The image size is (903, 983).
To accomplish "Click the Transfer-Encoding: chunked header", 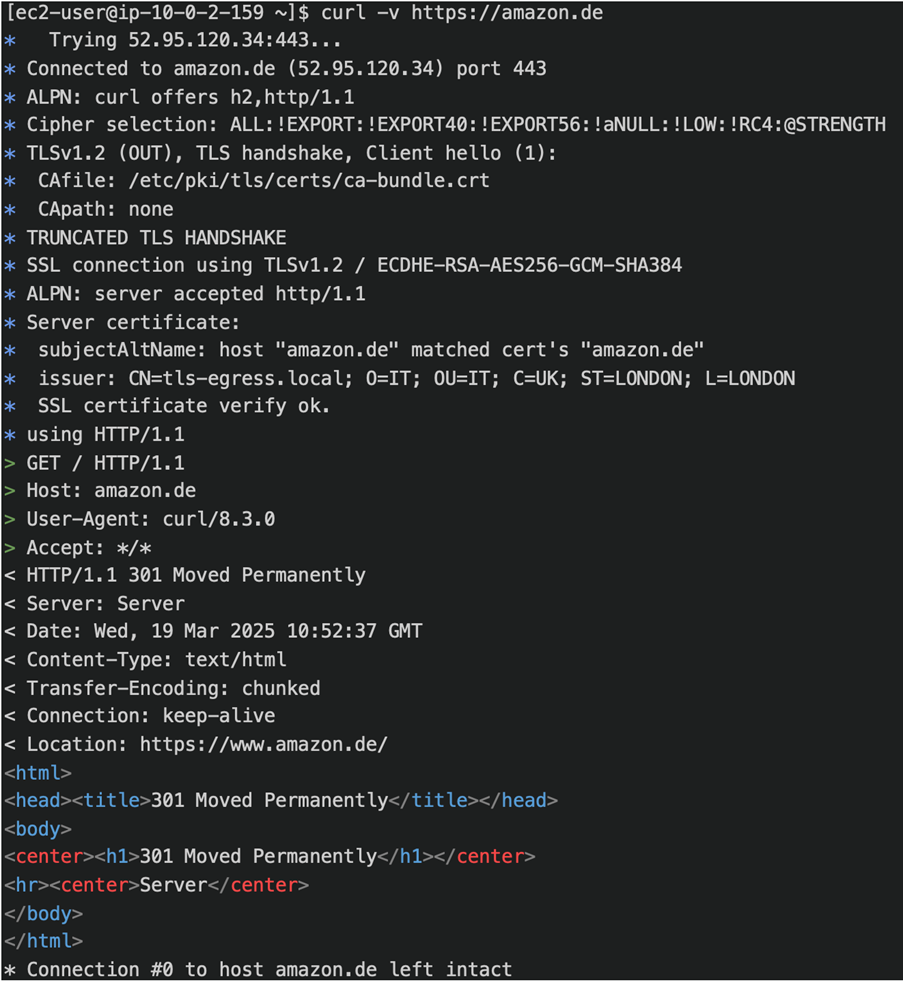I will click(x=173, y=688).
